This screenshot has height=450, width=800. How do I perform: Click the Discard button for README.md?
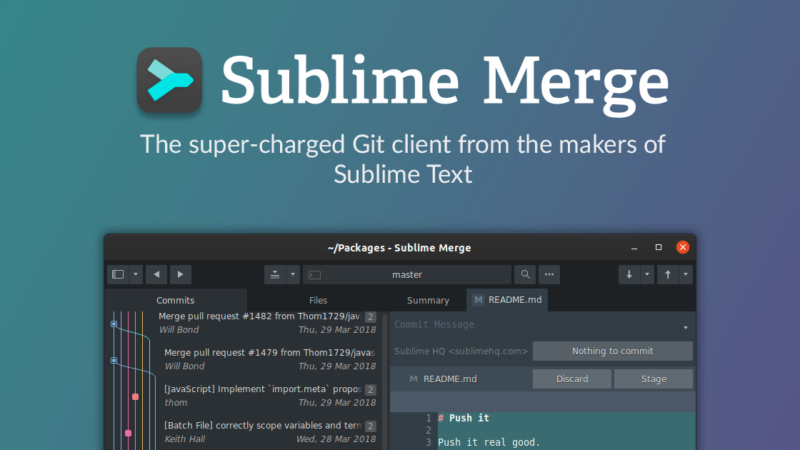571,379
